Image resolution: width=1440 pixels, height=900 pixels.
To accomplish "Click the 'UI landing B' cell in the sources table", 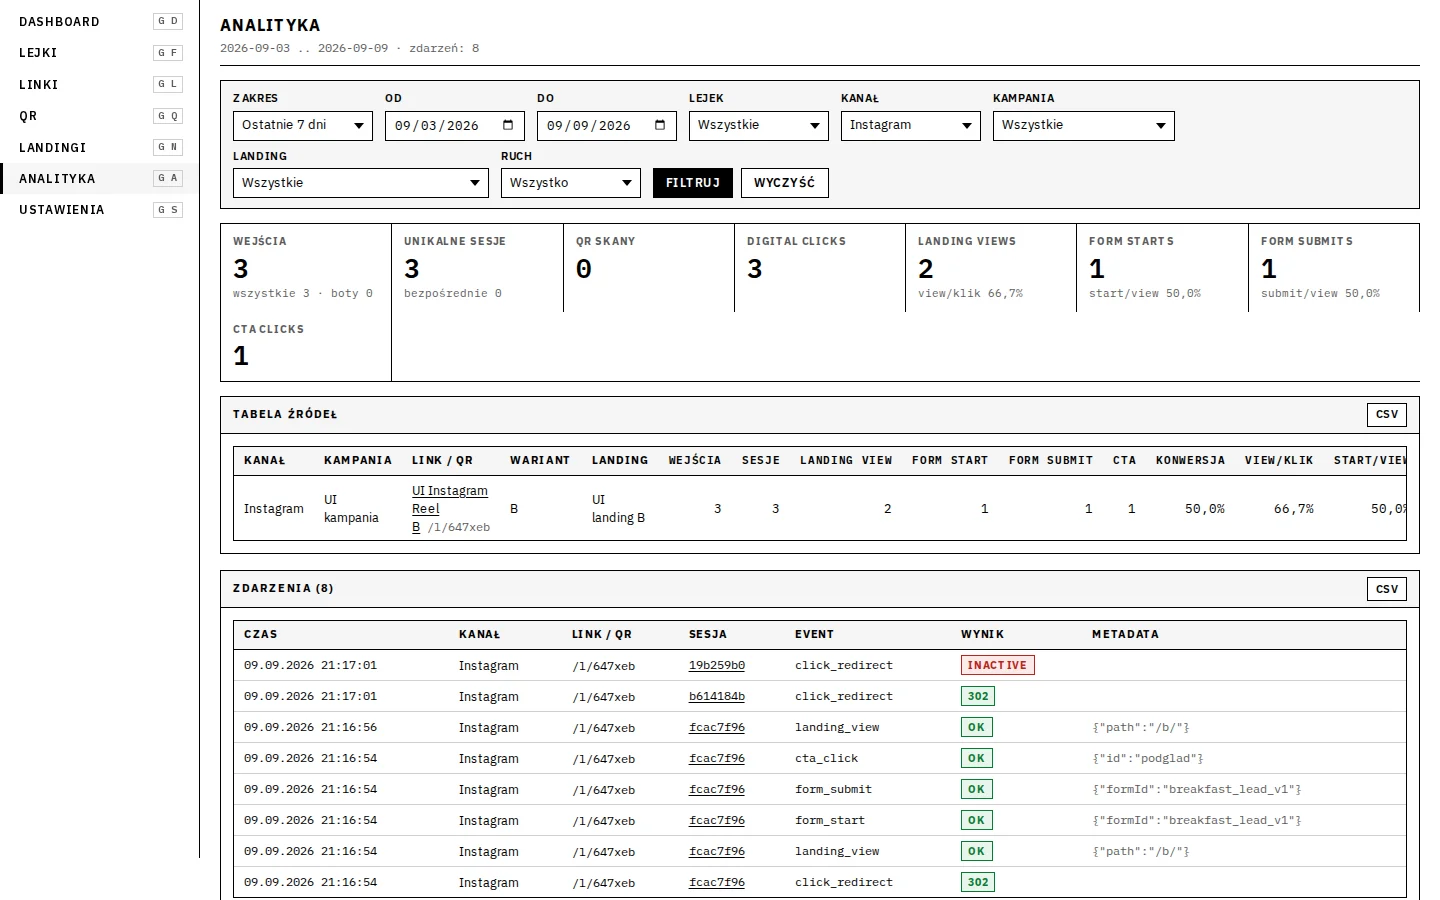I will 618,509.
